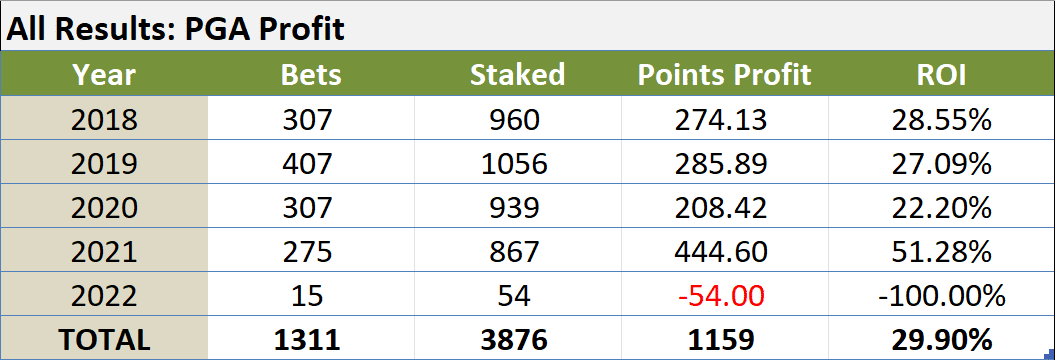
Task: Select the 2018 year cell
Action: pyautogui.click(x=104, y=119)
